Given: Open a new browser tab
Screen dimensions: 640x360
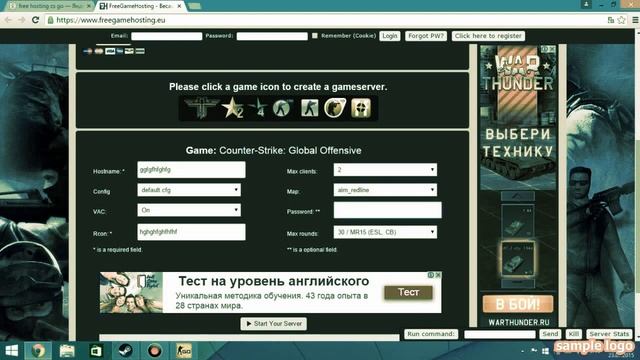Looking at the screenshot, I should coord(194,6).
